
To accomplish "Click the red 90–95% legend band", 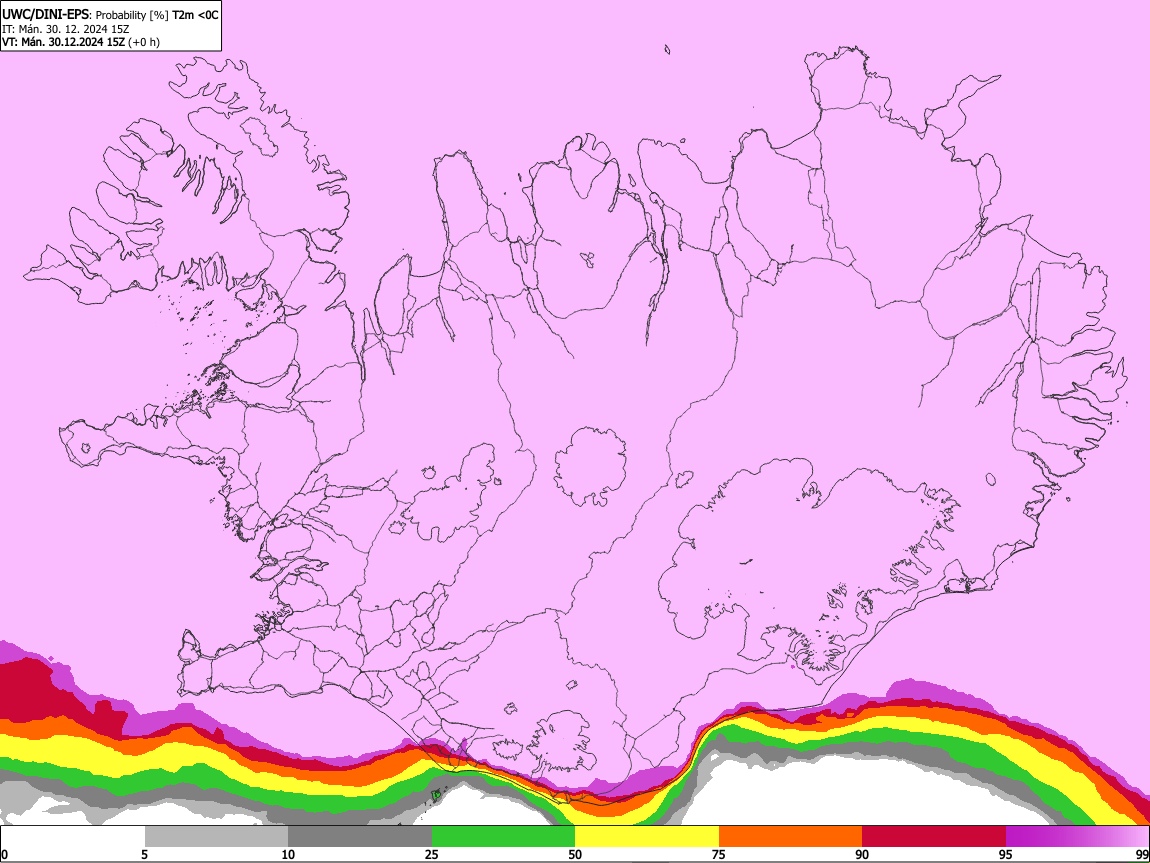I will (x=934, y=837).
